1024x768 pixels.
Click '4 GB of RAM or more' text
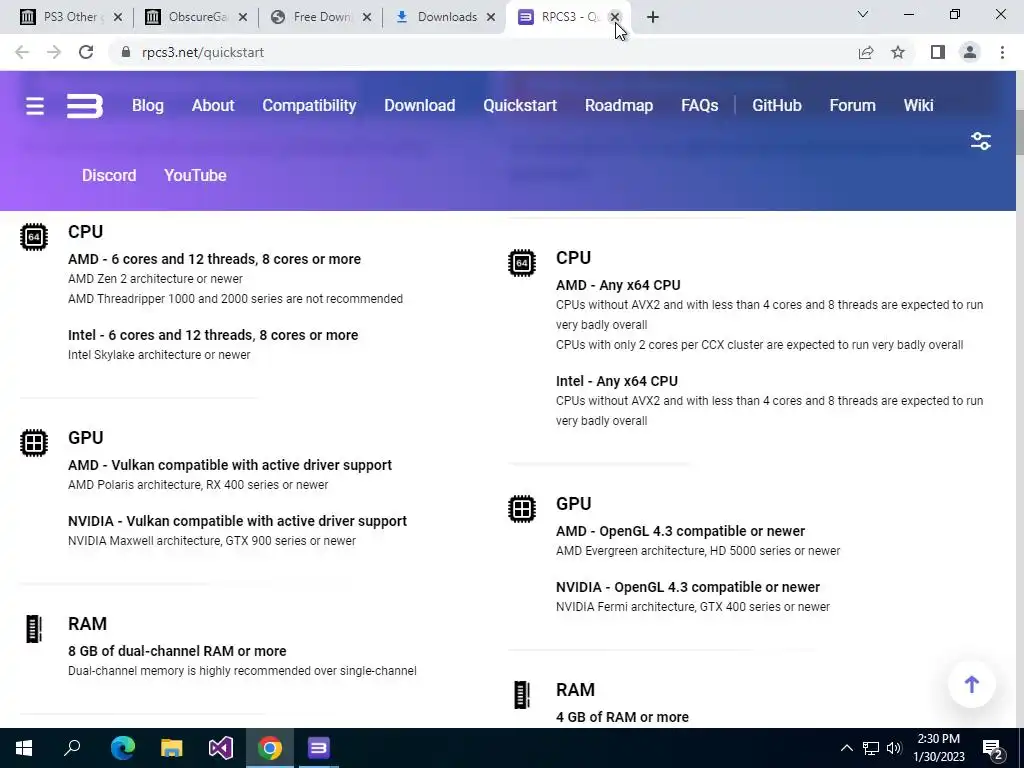click(x=622, y=717)
